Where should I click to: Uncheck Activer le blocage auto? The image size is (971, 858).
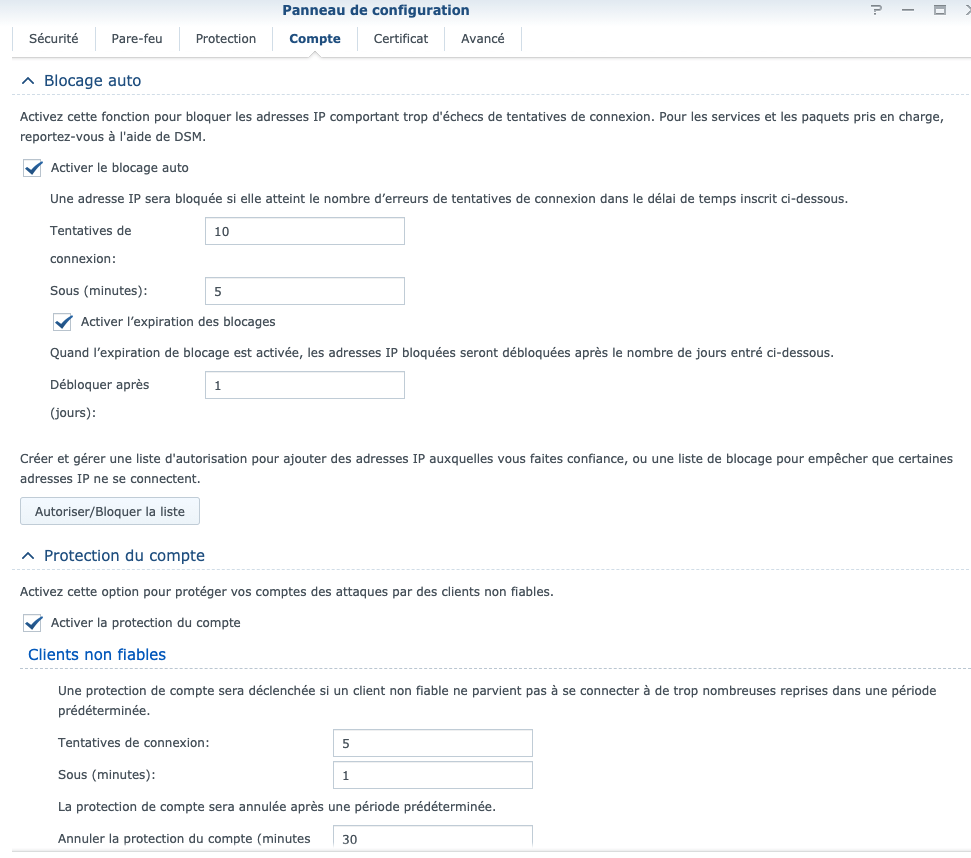[x=33, y=168]
